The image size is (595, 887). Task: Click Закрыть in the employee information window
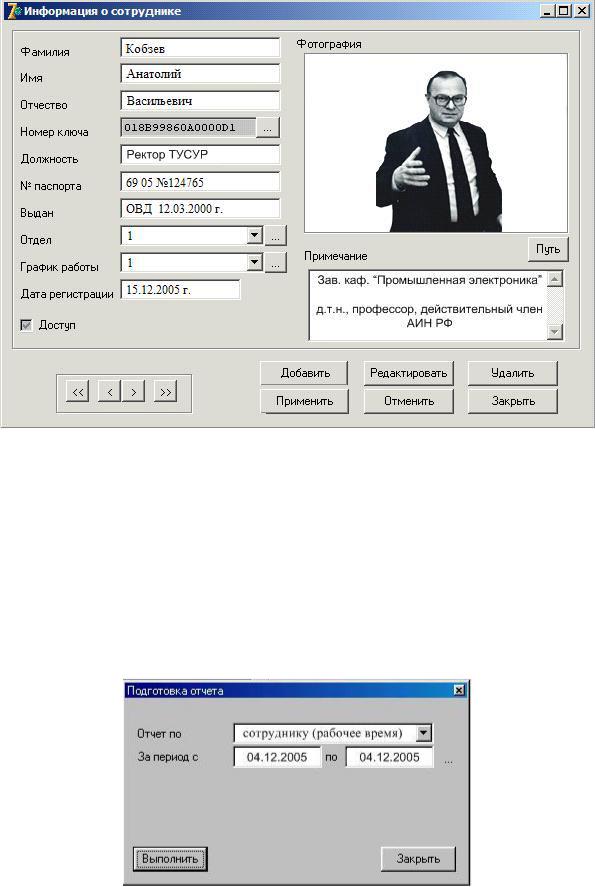point(512,401)
